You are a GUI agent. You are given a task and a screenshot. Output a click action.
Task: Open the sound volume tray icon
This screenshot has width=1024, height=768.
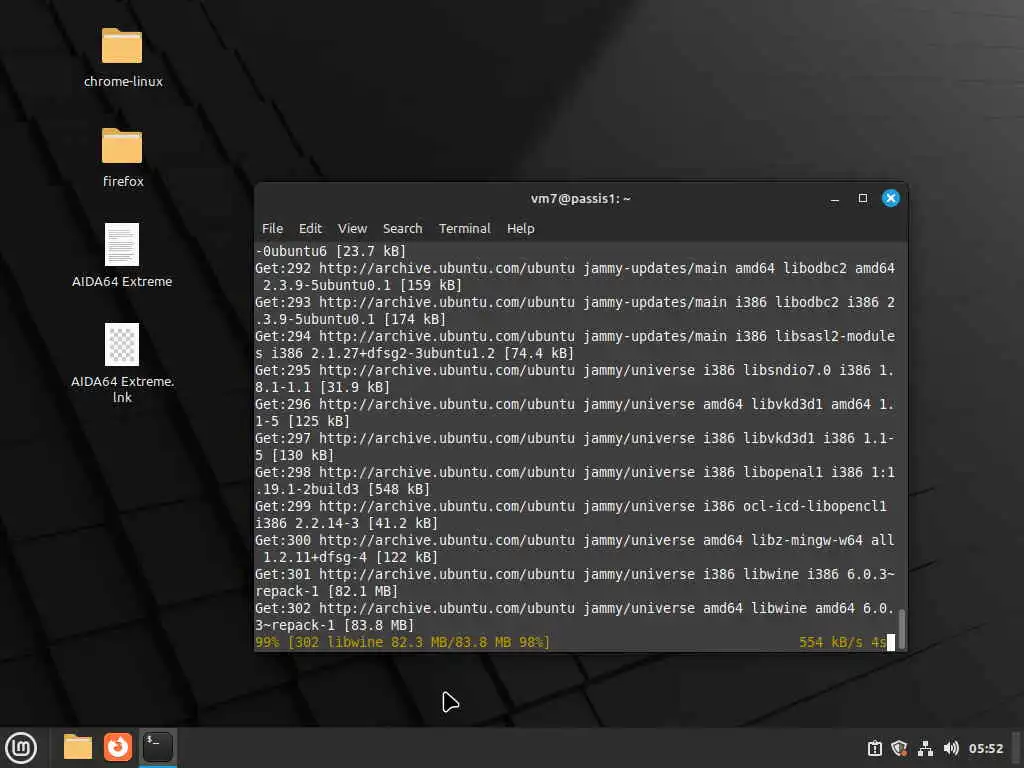[951, 748]
